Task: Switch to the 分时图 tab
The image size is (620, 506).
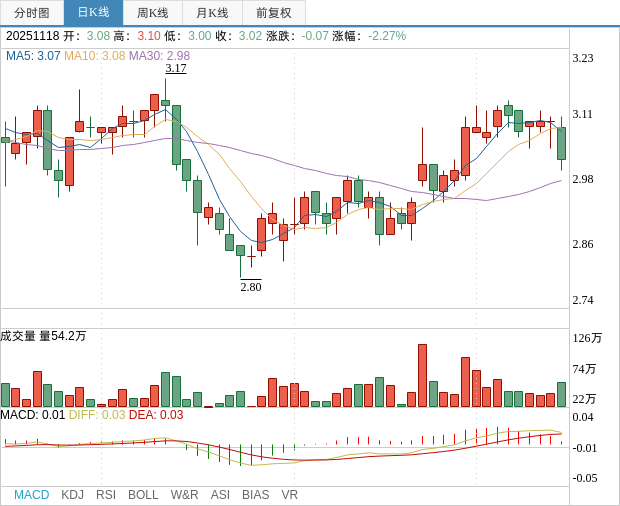Action: [32, 13]
